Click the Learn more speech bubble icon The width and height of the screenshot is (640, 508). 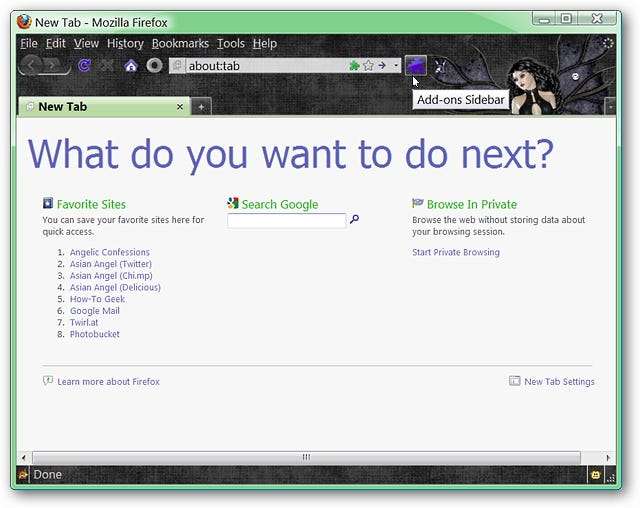[48, 381]
